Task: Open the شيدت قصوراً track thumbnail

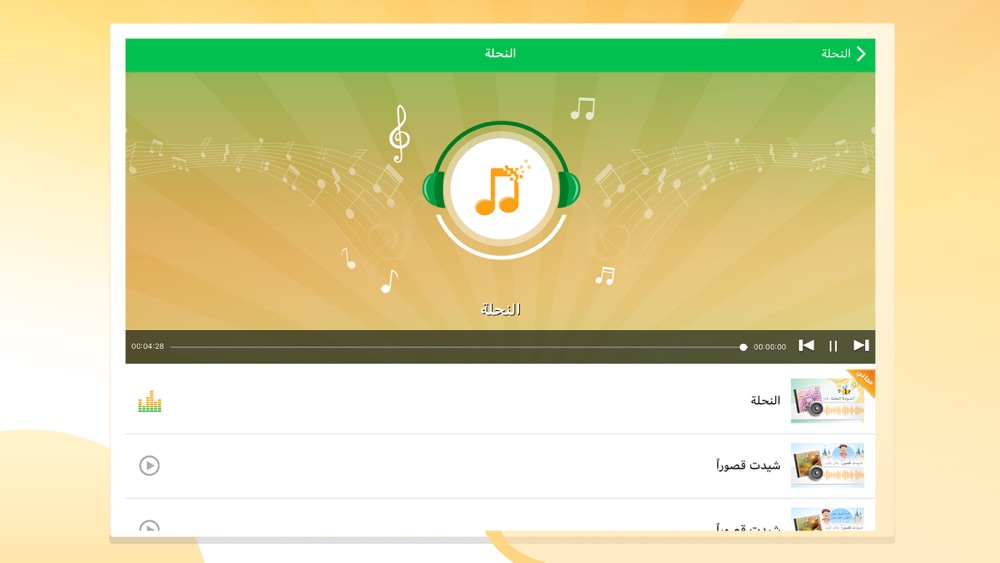Action: point(828,465)
